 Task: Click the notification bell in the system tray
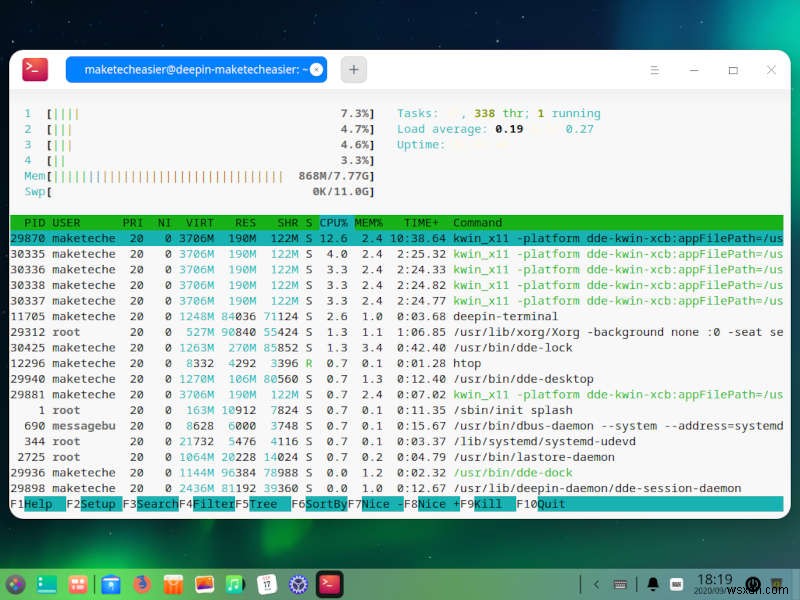pos(653,583)
